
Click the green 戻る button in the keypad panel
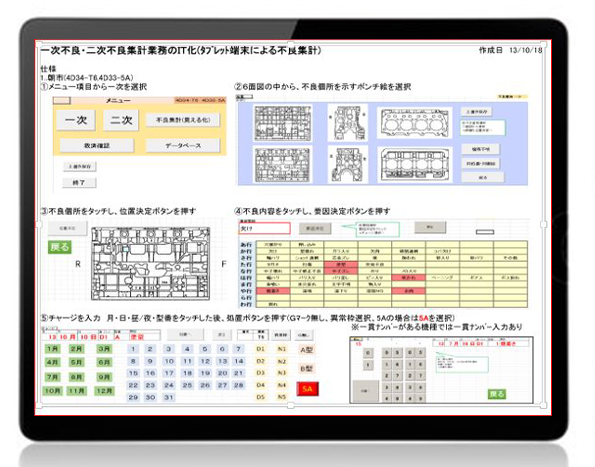point(497,394)
